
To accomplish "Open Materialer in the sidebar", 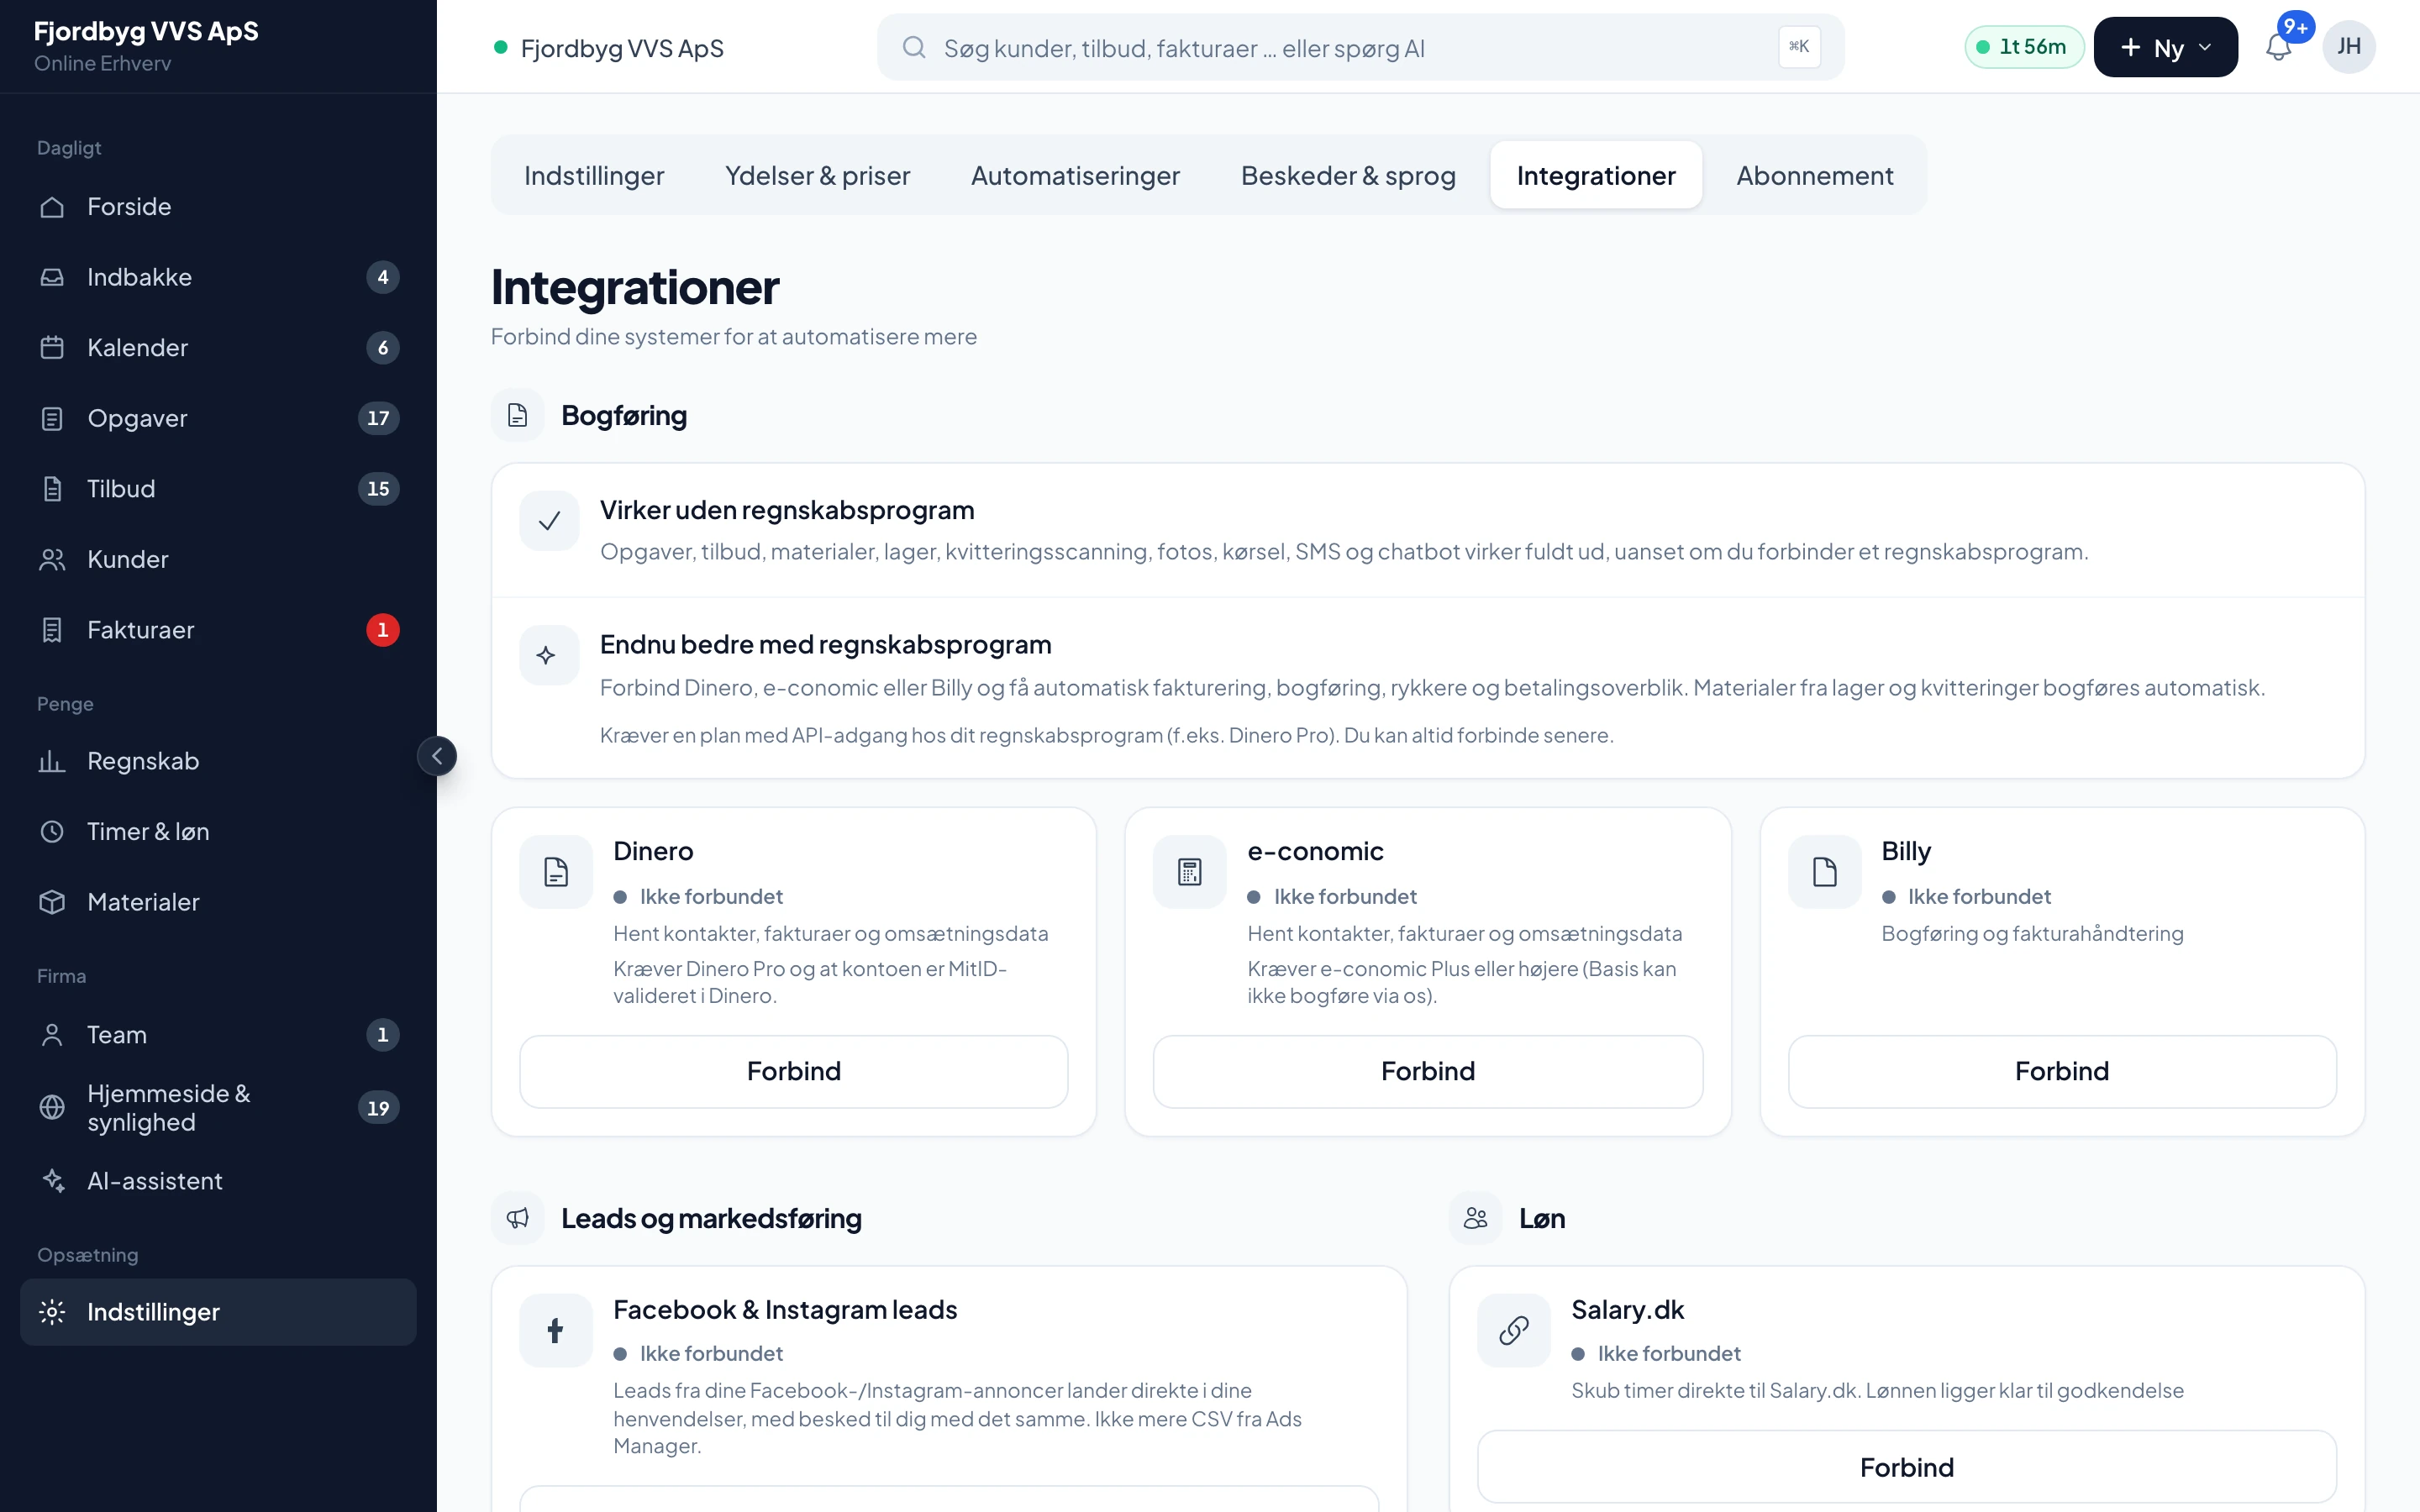I will tap(218, 902).
